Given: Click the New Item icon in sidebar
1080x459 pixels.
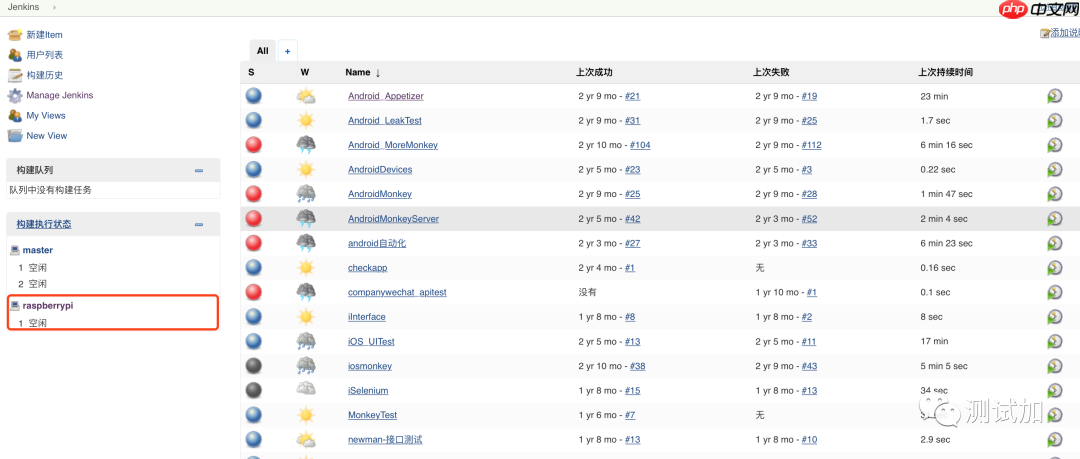Looking at the screenshot, I should (15, 35).
